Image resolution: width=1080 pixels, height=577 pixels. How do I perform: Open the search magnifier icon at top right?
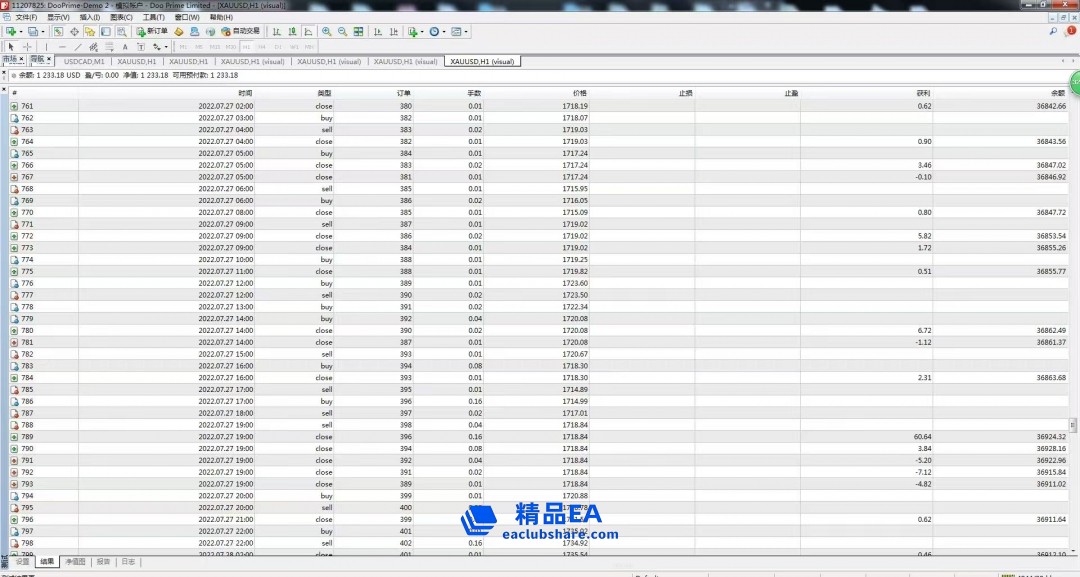[x=1053, y=31]
